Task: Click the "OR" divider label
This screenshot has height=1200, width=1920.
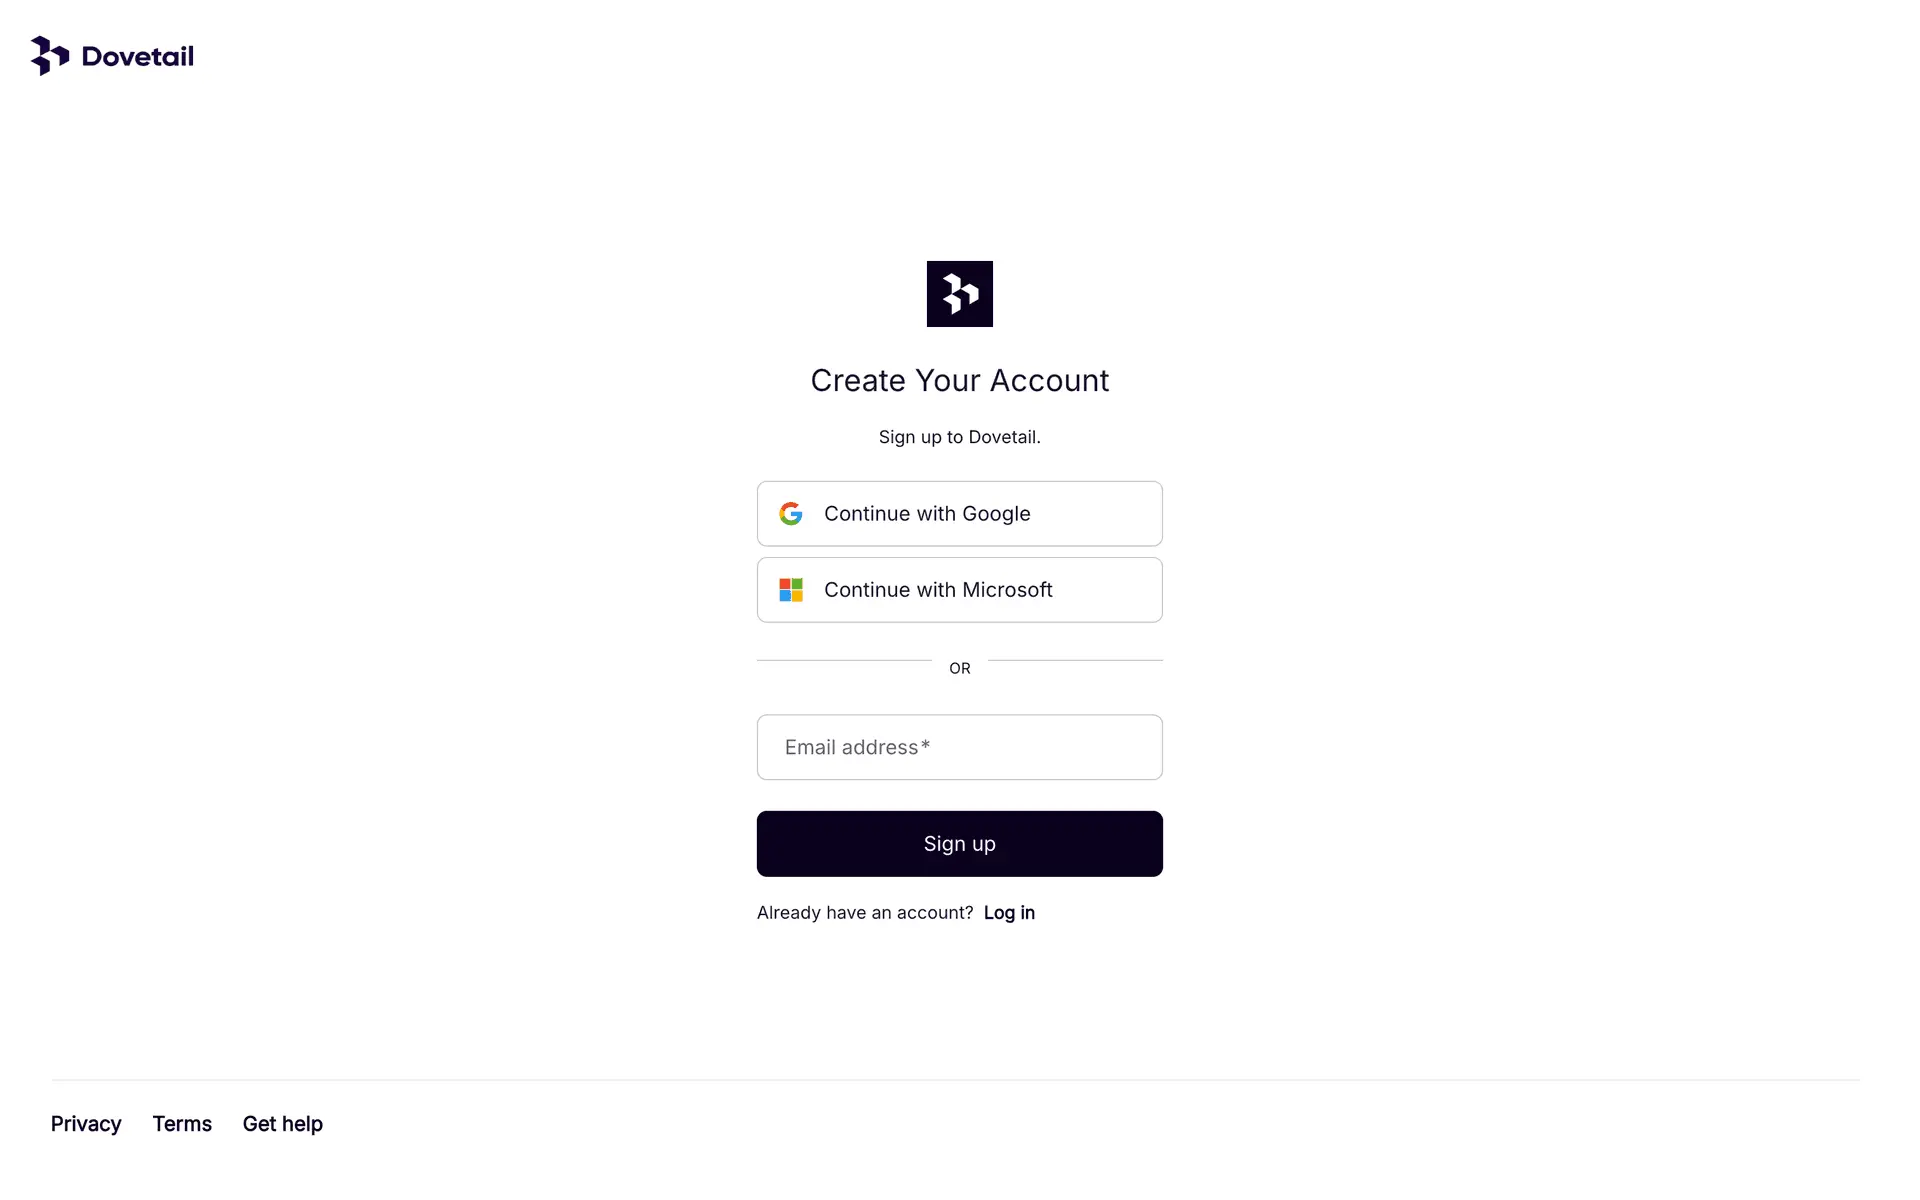Action: 959,668
